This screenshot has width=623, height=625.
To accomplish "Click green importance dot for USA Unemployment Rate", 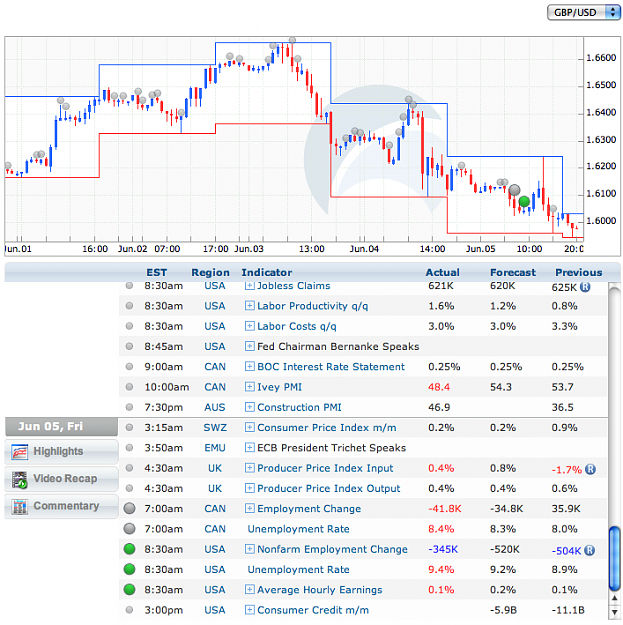I will click(x=129, y=569).
